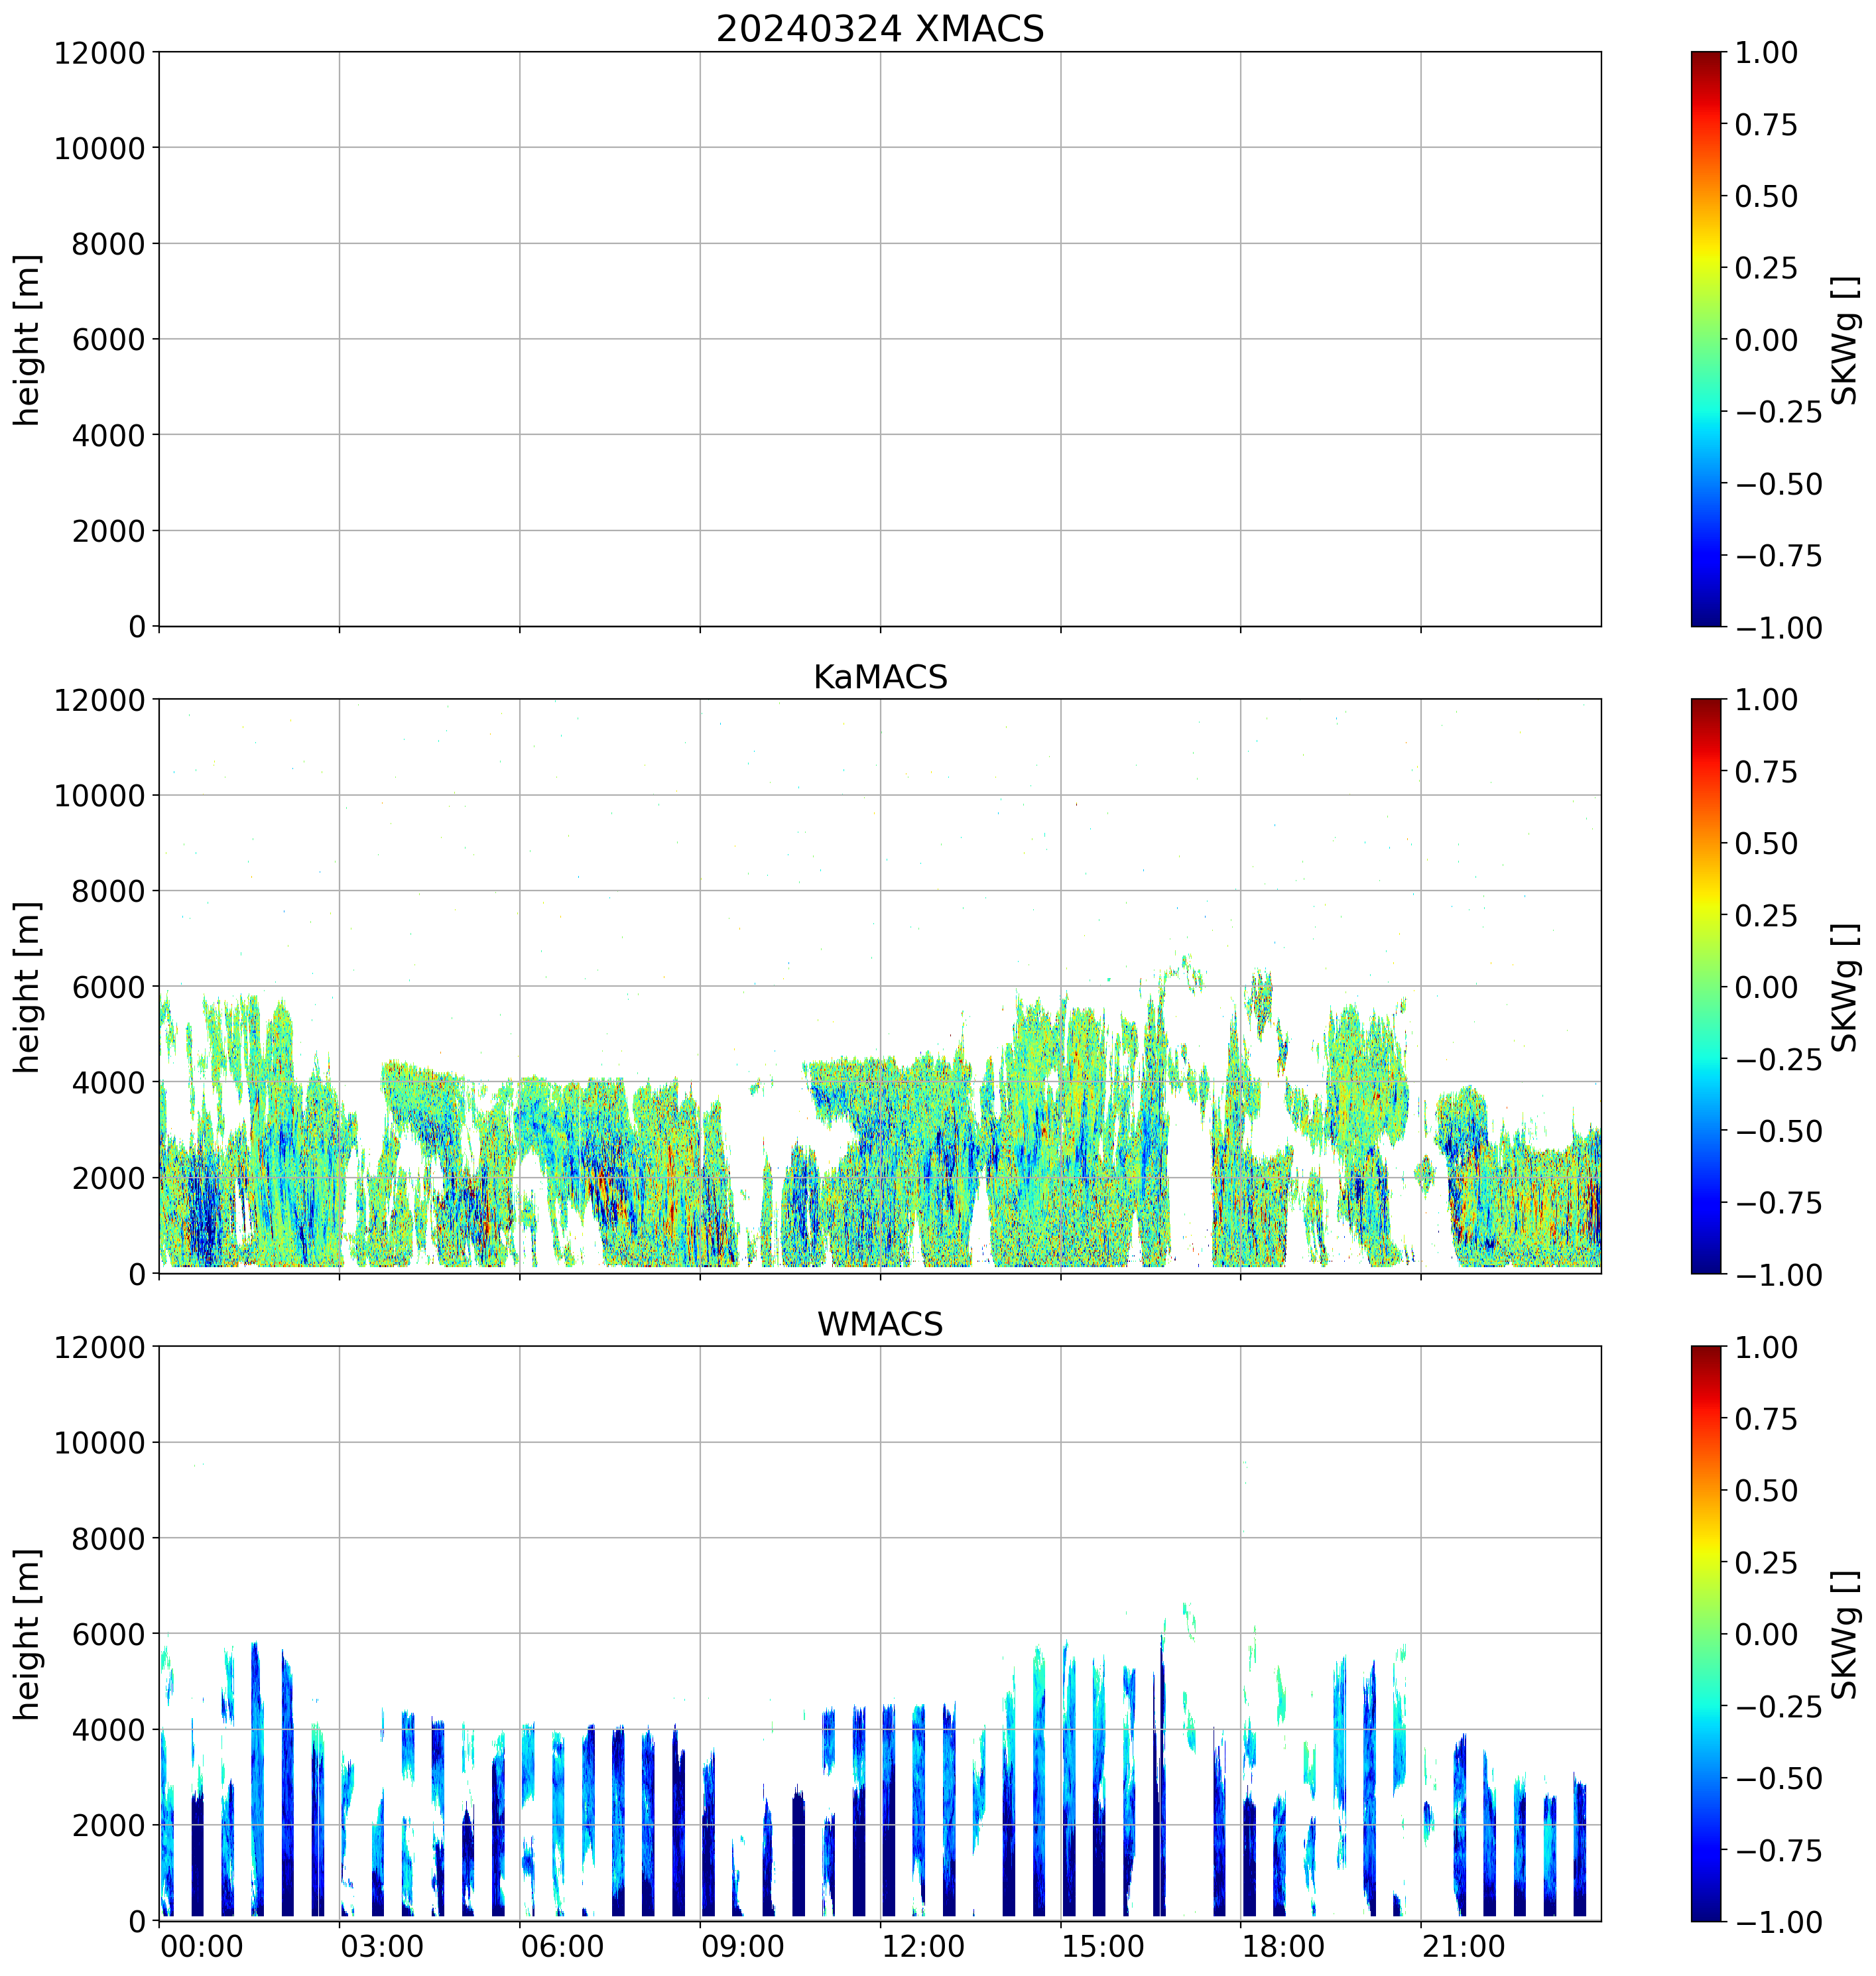Click the 21:00 time axis label
The image size is (1876, 1976).
(x=1464, y=1947)
